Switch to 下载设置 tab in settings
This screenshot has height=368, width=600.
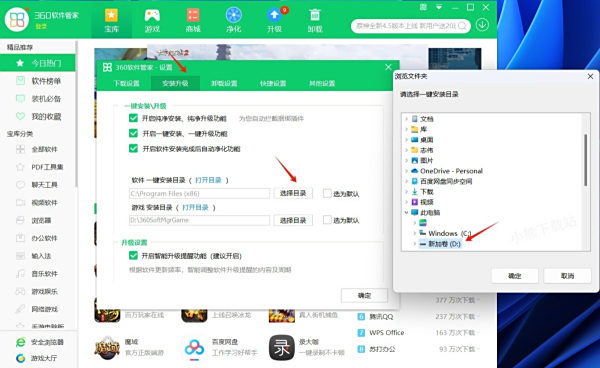(x=127, y=83)
